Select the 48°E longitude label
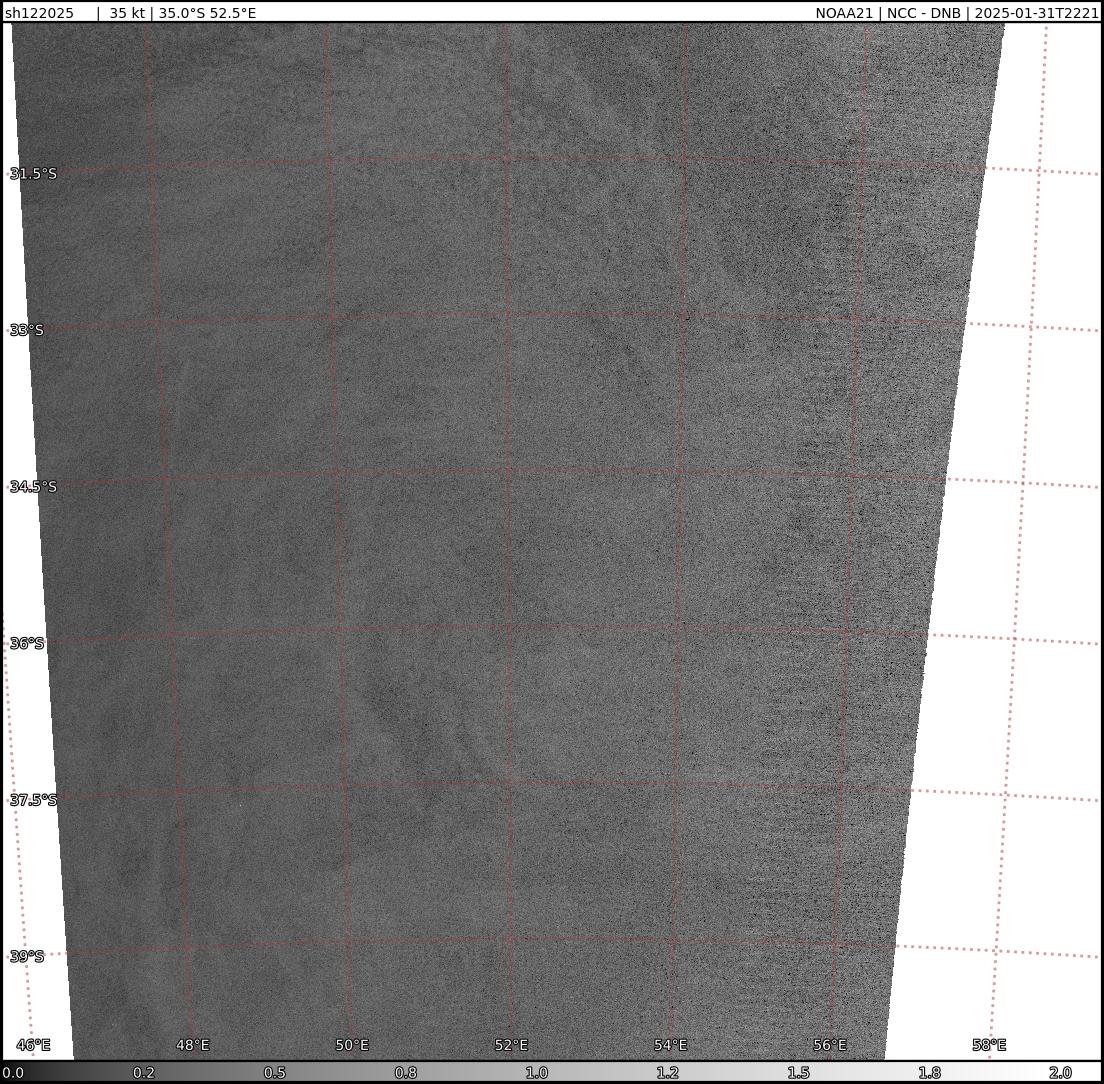The height and width of the screenshot is (1084, 1104). (193, 1045)
